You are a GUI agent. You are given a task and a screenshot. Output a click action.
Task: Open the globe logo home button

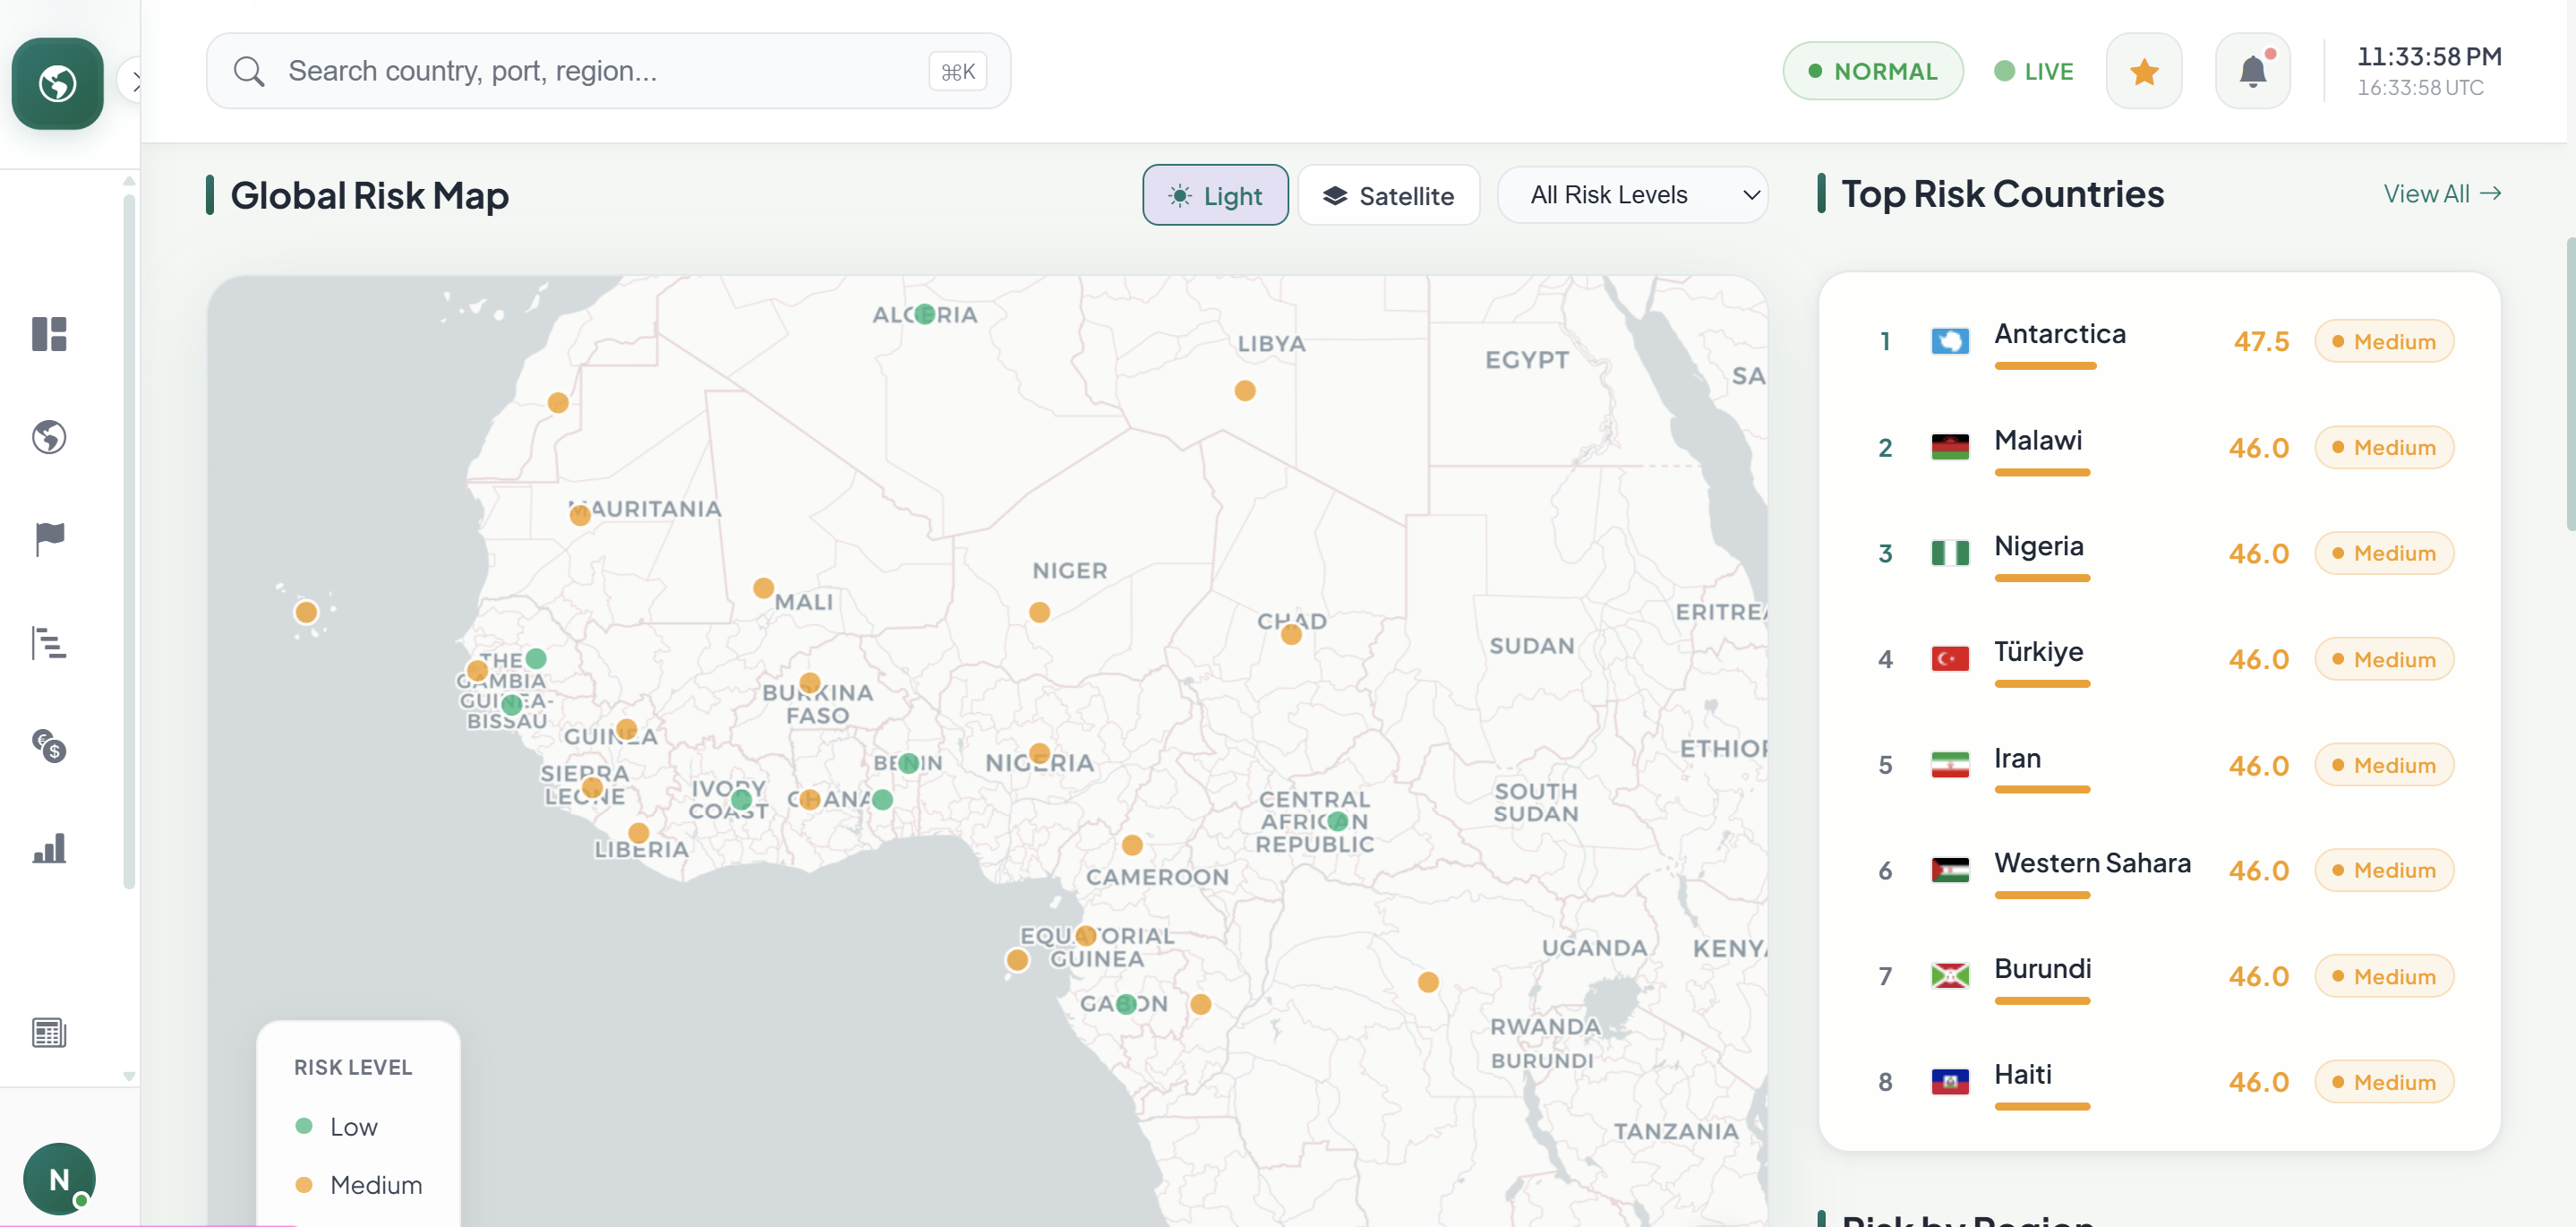pos(57,83)
